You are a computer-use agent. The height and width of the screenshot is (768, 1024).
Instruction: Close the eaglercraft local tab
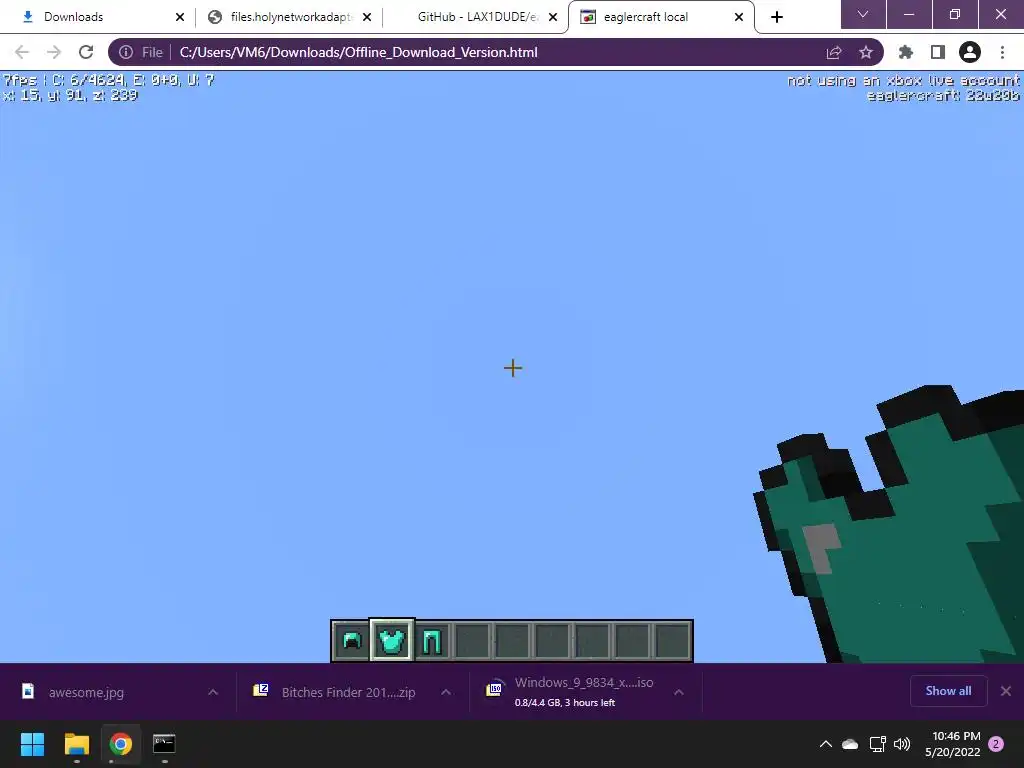739,17
